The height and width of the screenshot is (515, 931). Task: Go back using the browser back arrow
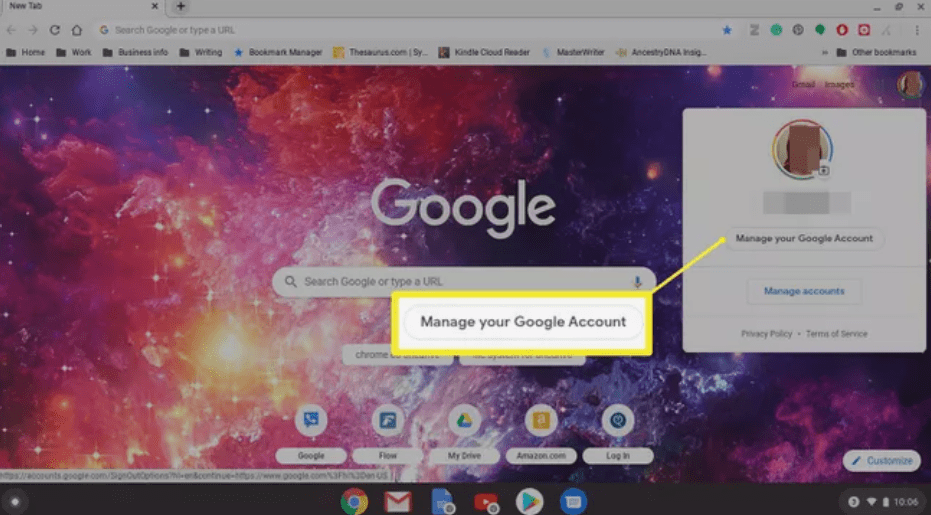pyautogui.click(x=11, y=30)
